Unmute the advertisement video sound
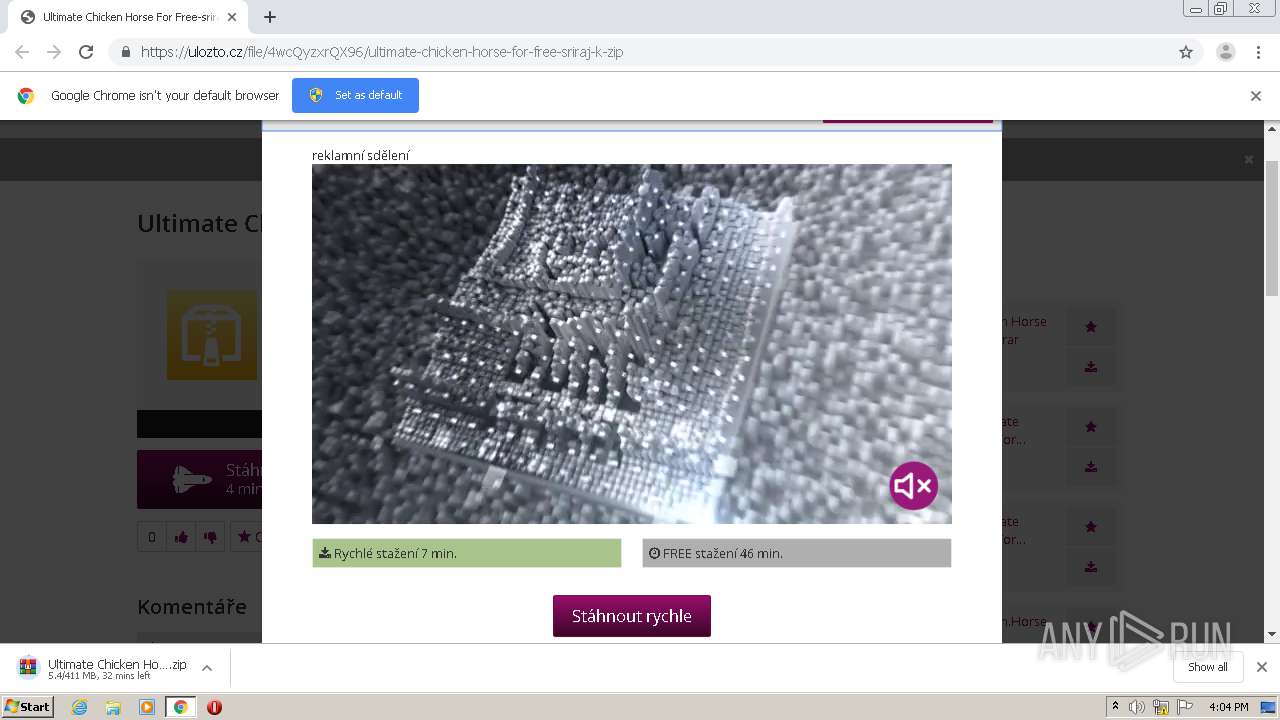Screen dimensions: 1280x720 coord(913,486)
